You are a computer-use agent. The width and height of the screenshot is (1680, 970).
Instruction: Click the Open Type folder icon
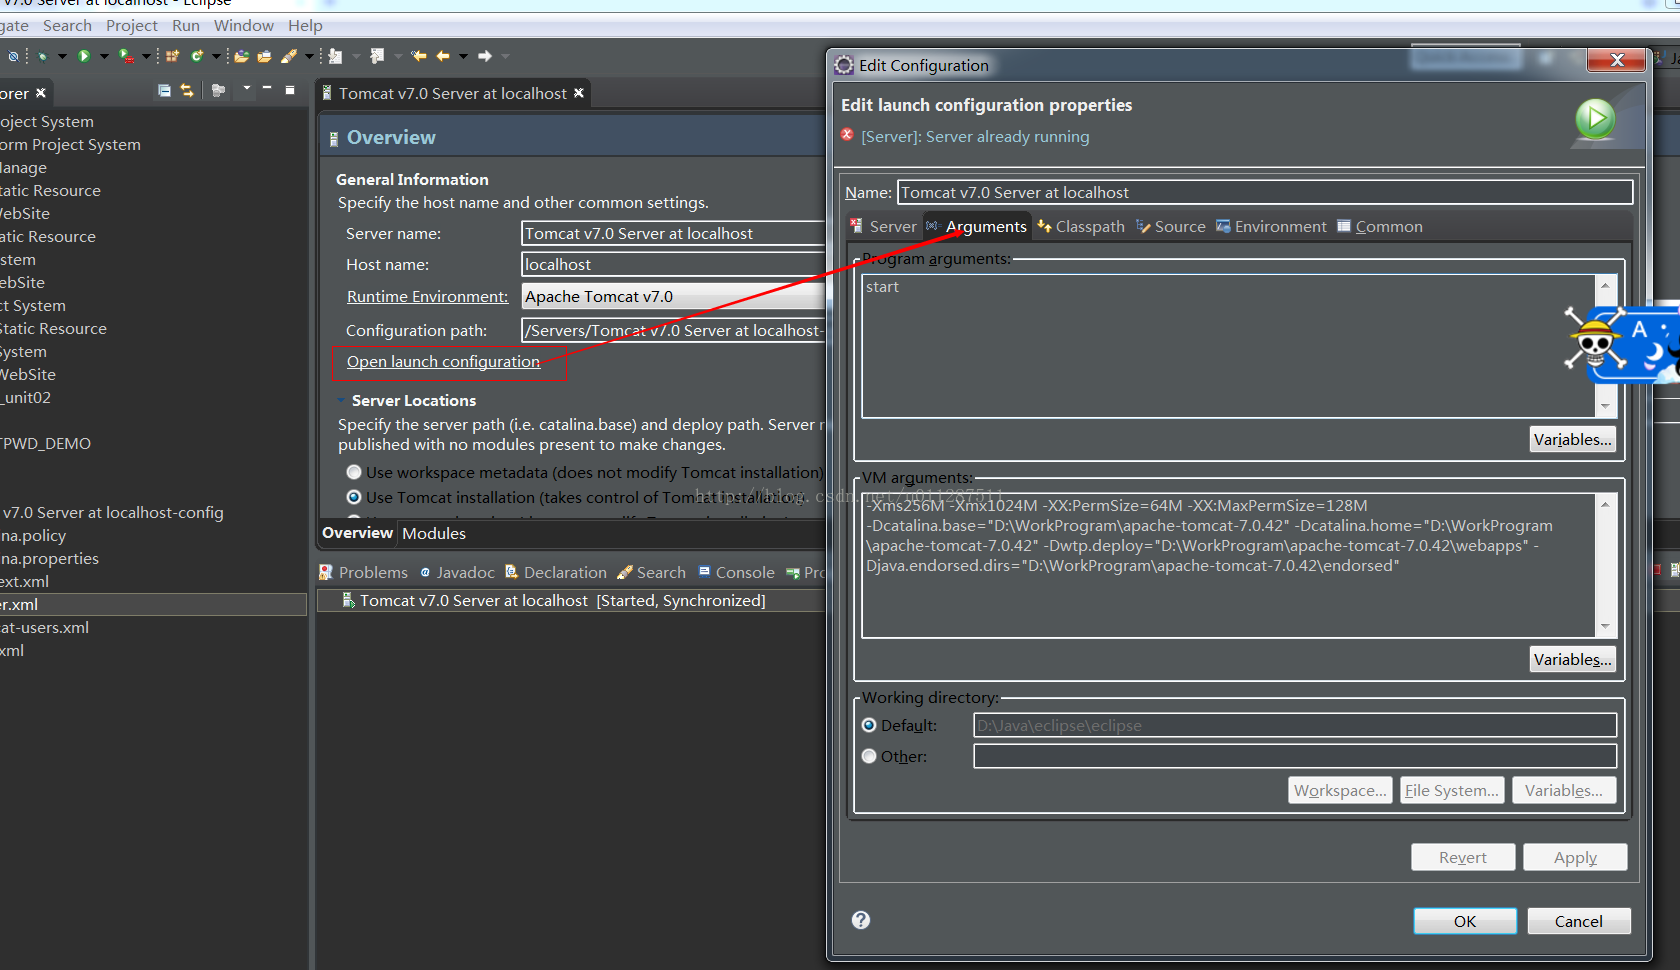(x=241, y=56)
